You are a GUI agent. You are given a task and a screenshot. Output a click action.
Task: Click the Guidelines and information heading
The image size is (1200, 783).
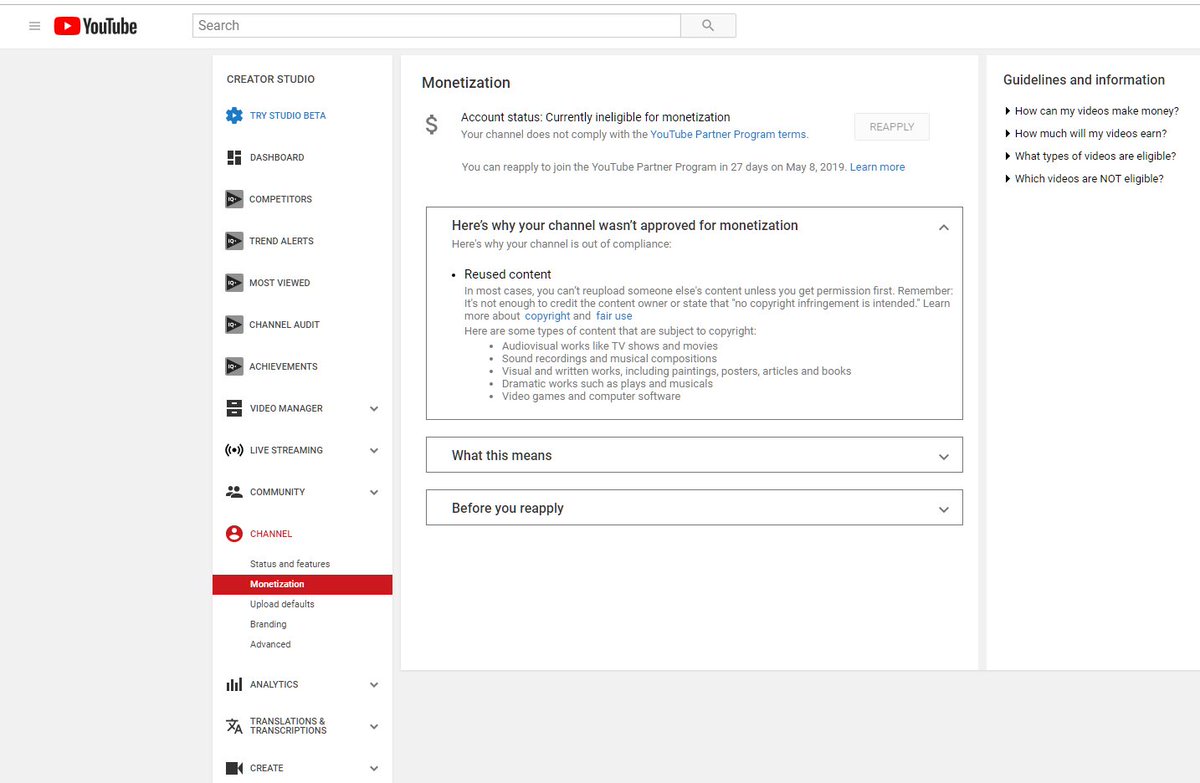click(x=1084, y=80)
